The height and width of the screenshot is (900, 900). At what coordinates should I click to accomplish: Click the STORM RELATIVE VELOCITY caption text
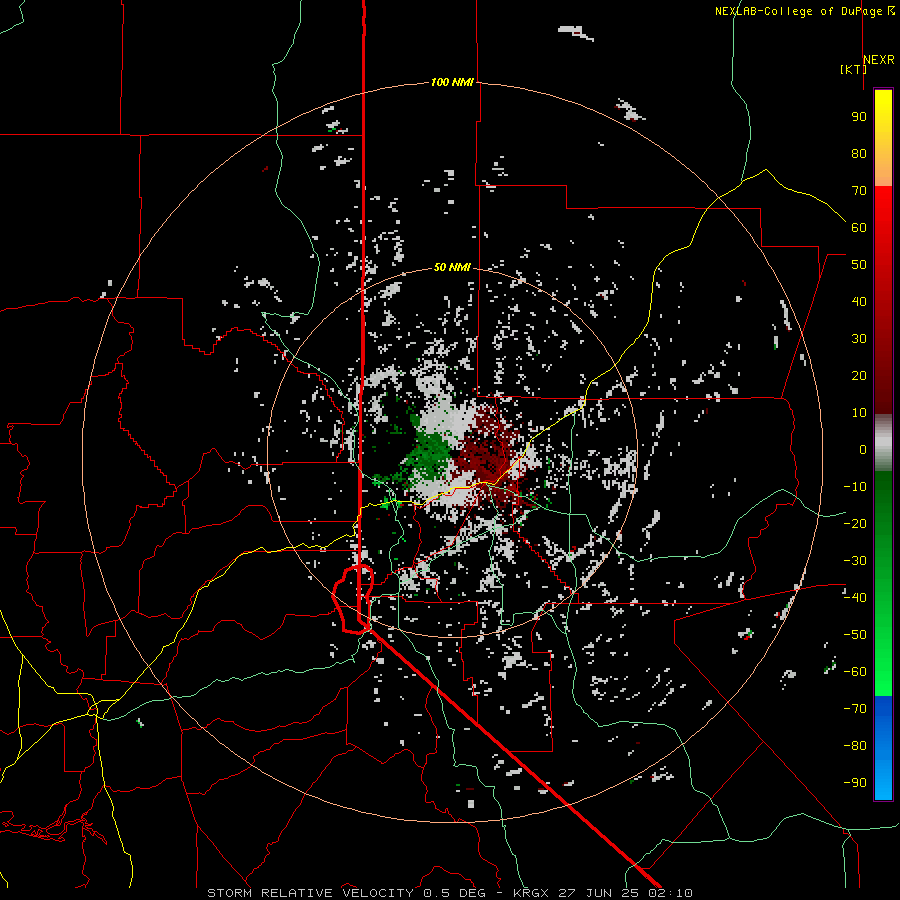click(313, 893)
